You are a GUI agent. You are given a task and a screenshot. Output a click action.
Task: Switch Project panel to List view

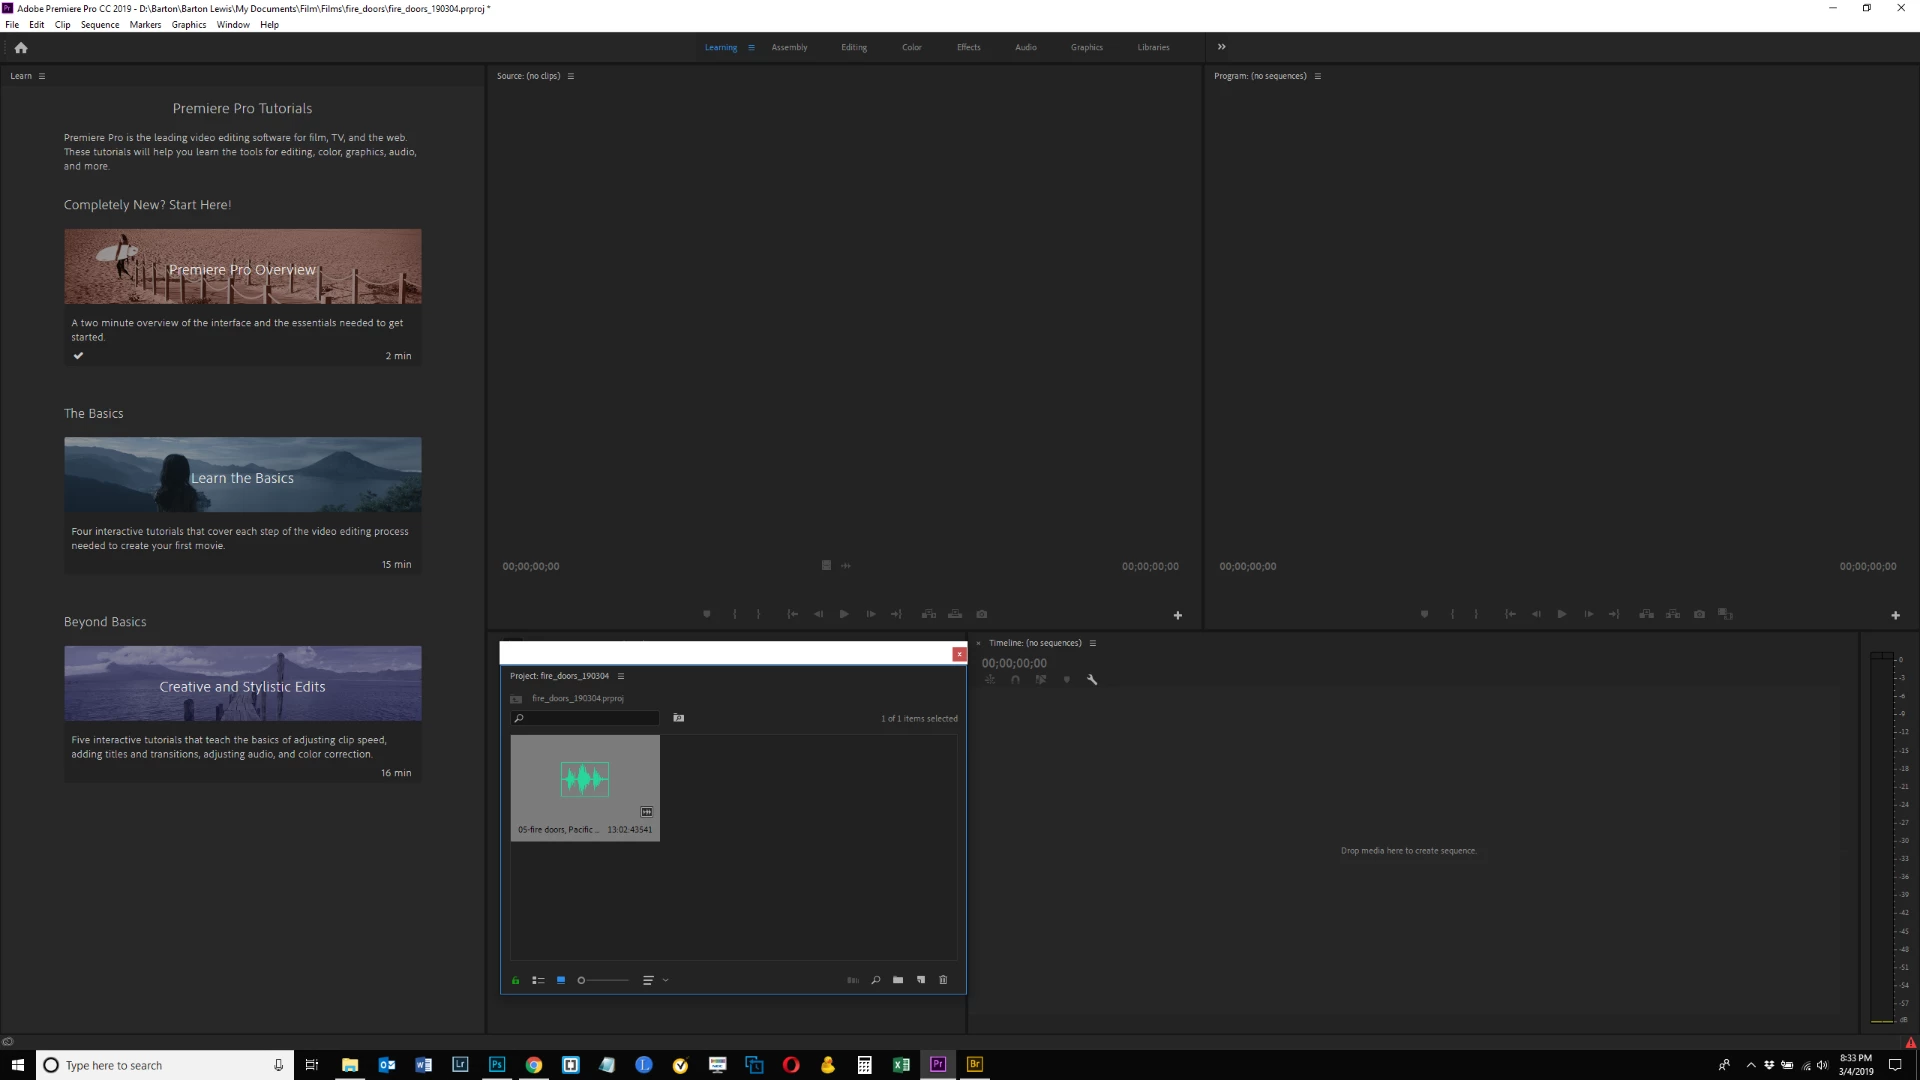[x=538, y=980]
